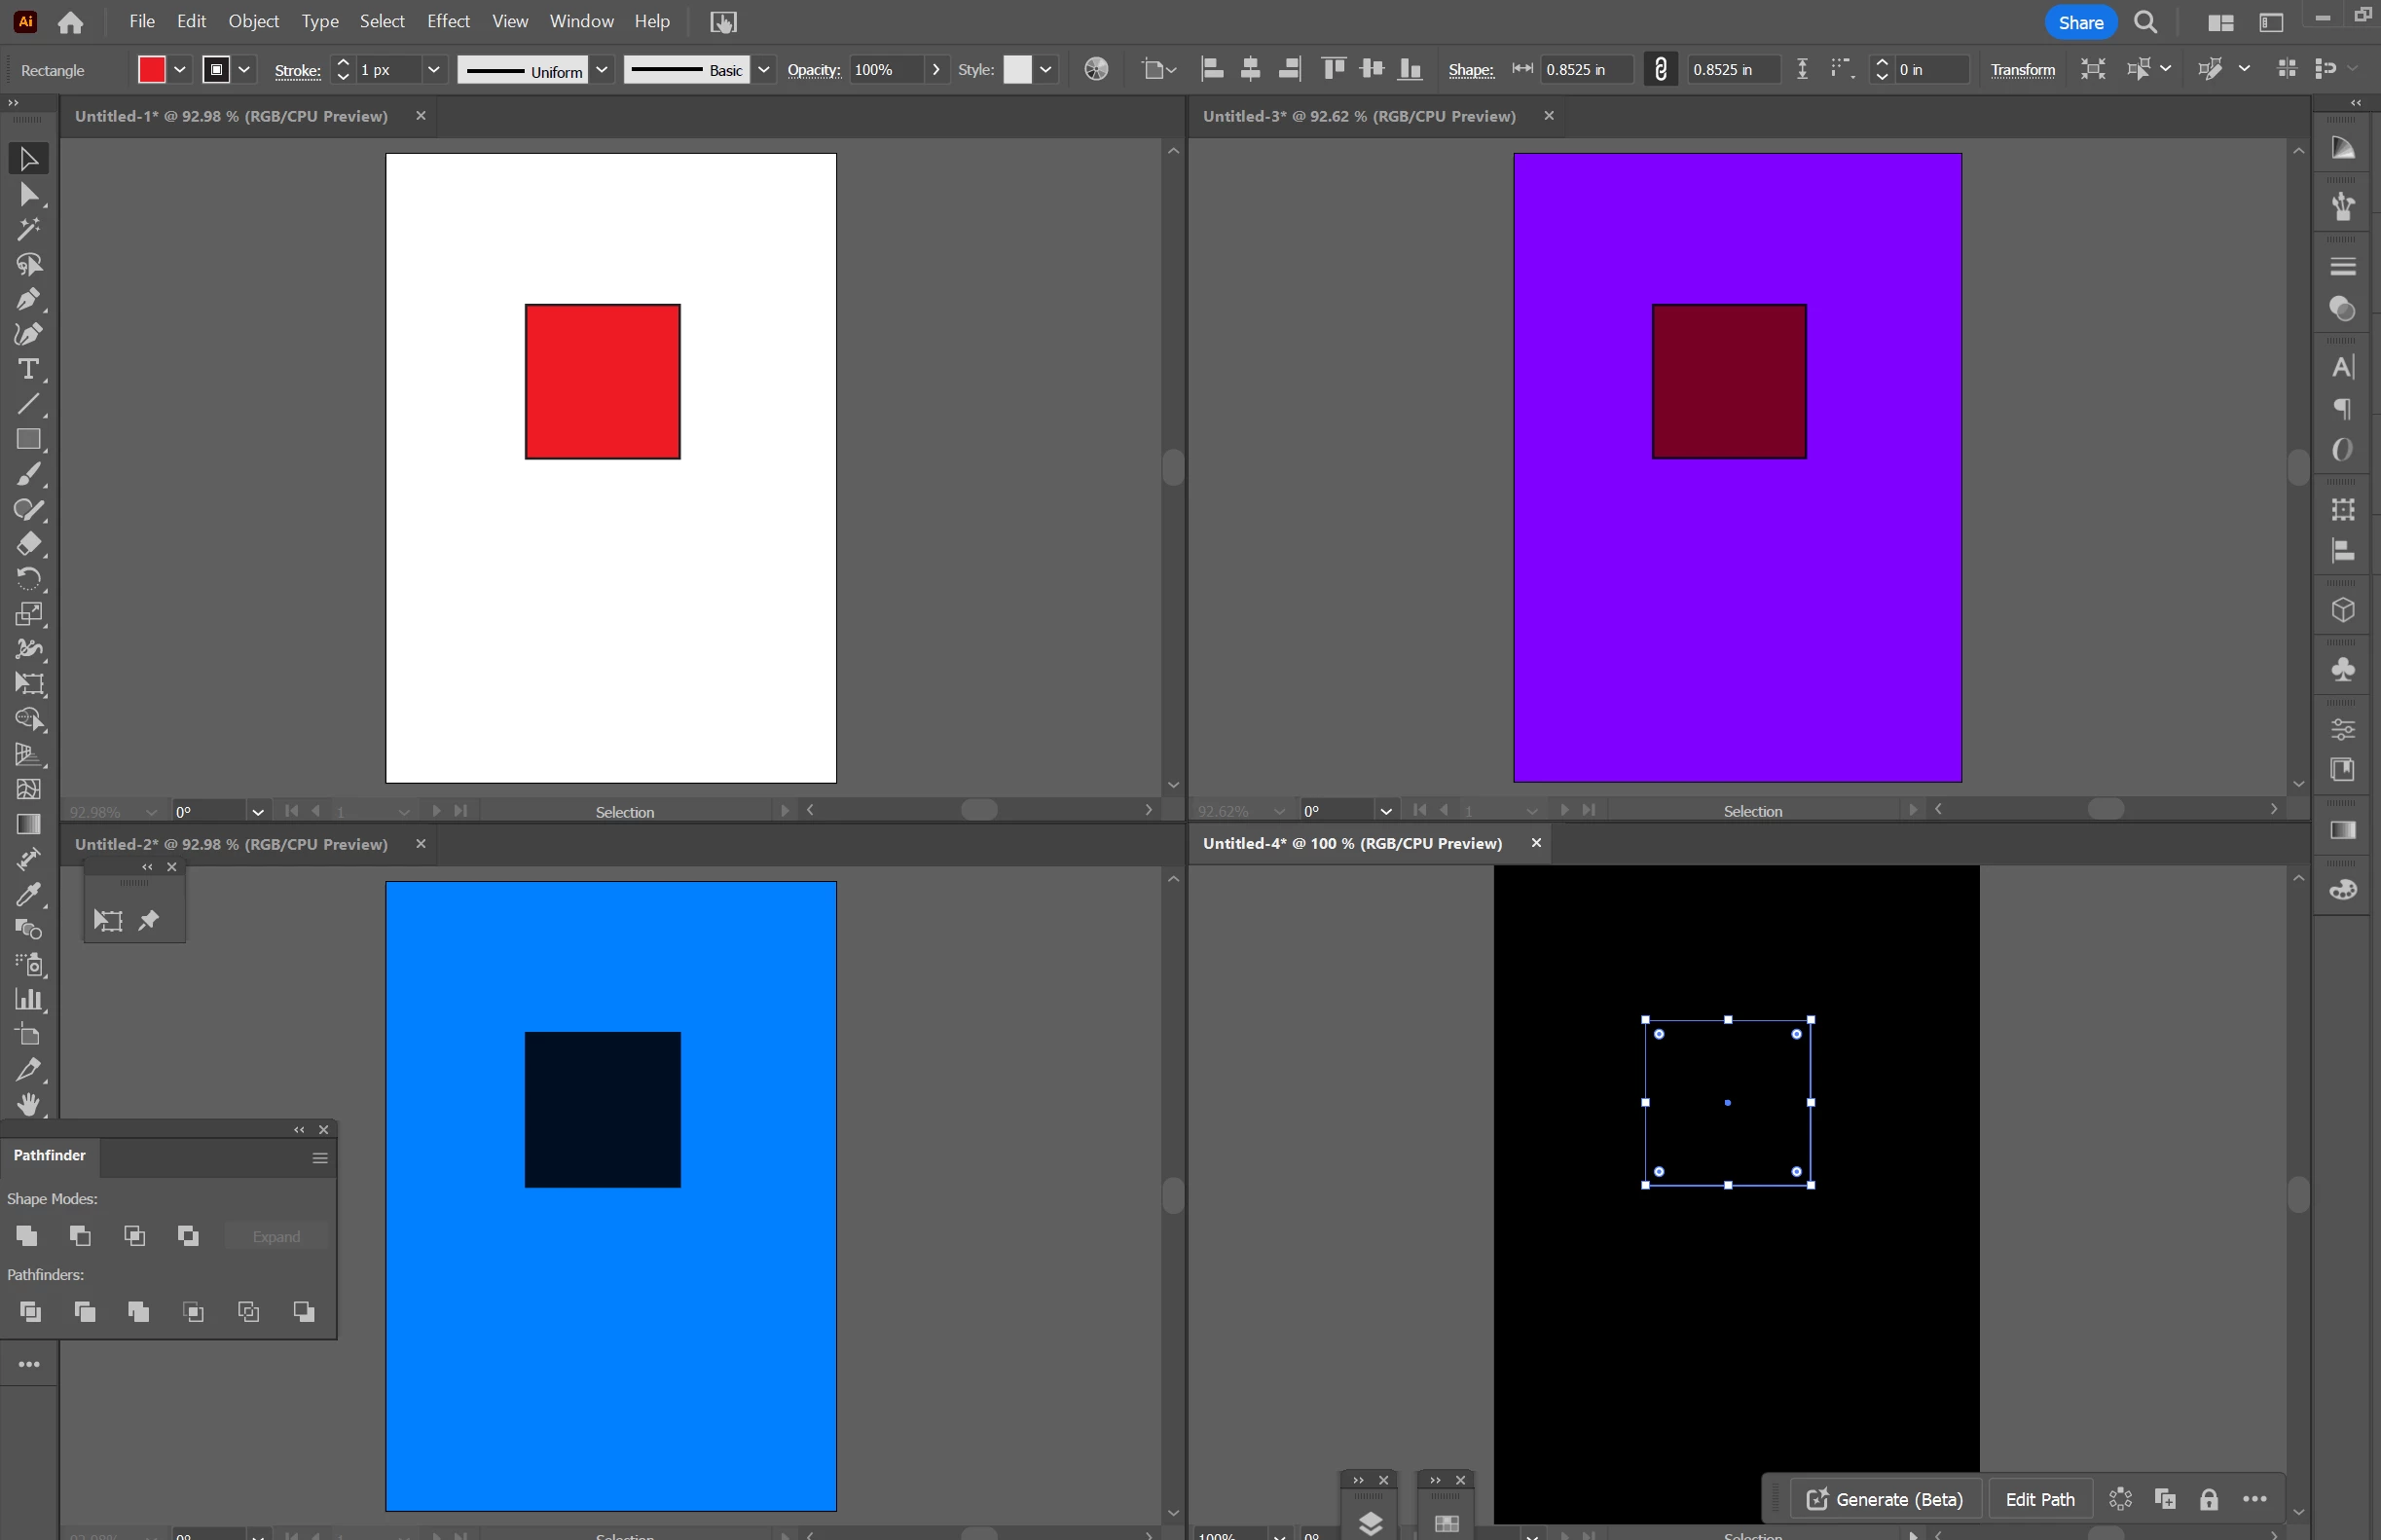Choose the Magic Wand tool
Screen dimensions: 2381x1540
pos(28,229)
